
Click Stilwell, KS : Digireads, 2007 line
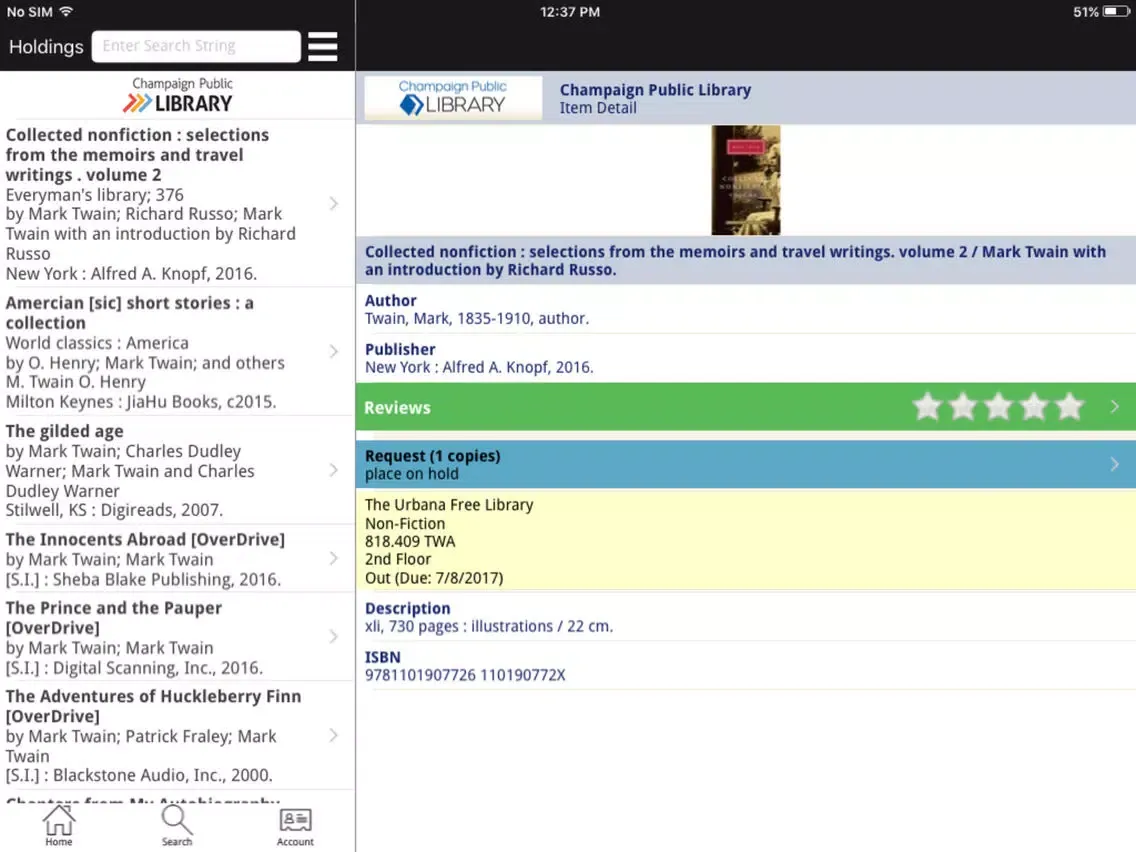click(x=114, y=510)
